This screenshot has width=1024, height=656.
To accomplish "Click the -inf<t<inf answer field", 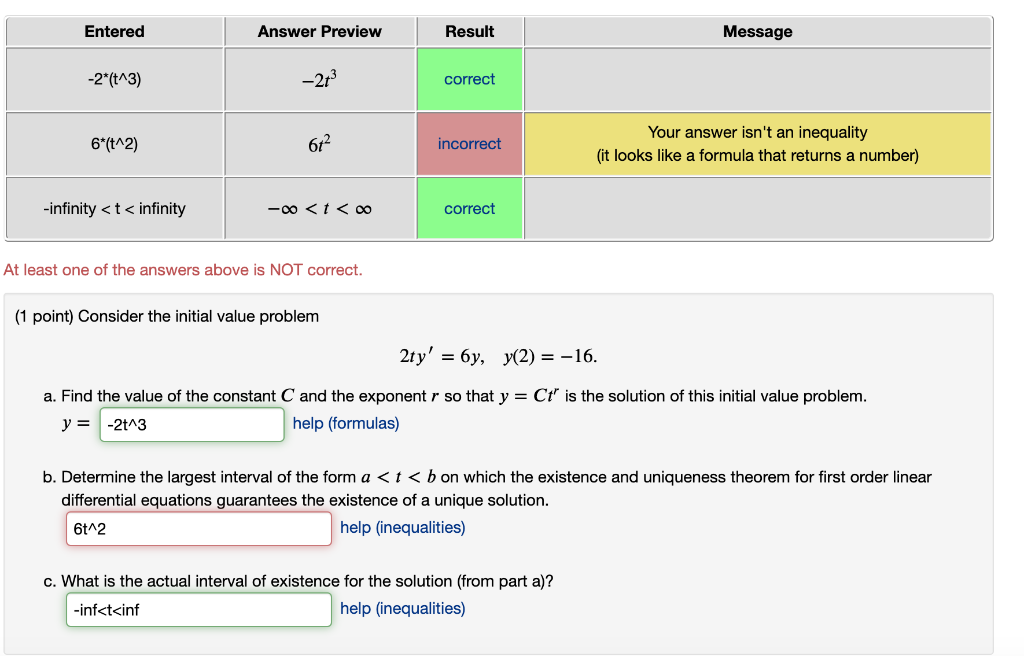I will [x=197, y=609].
